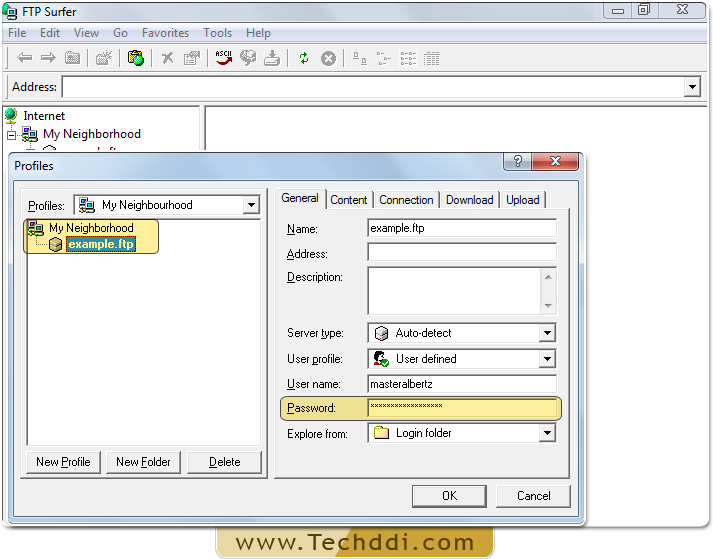Image resolution: width=713 pixels, height=559 pixels.
Task: Open the Explore from Login folder dropdown
Action: pyautogui.click(x=547, y=433)
